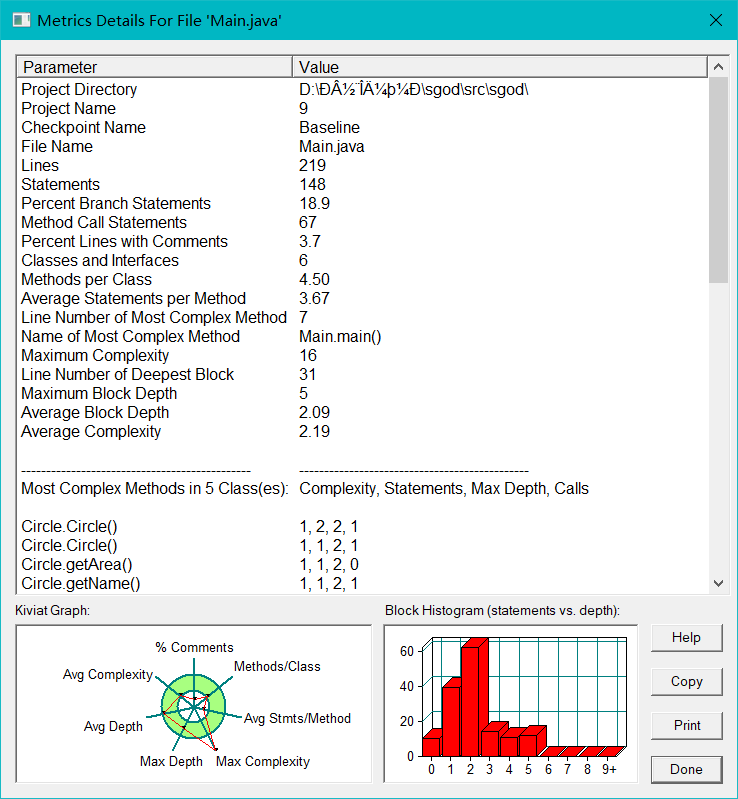Click the Max Complexity axis label
Viewport: 738px width, 799px height.
pos(263,761)
